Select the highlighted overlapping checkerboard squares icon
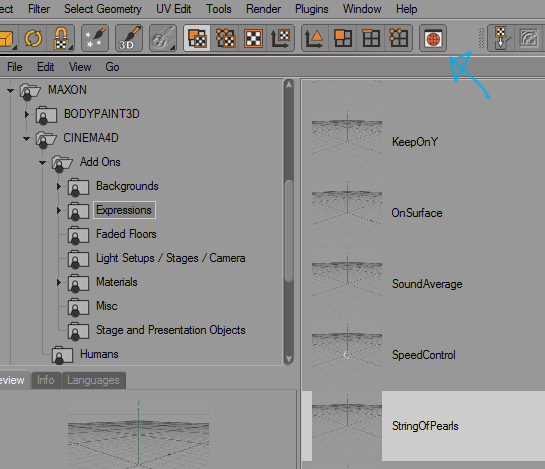The width and height of the screenshot is (545, 469). (x=197, y=38)
